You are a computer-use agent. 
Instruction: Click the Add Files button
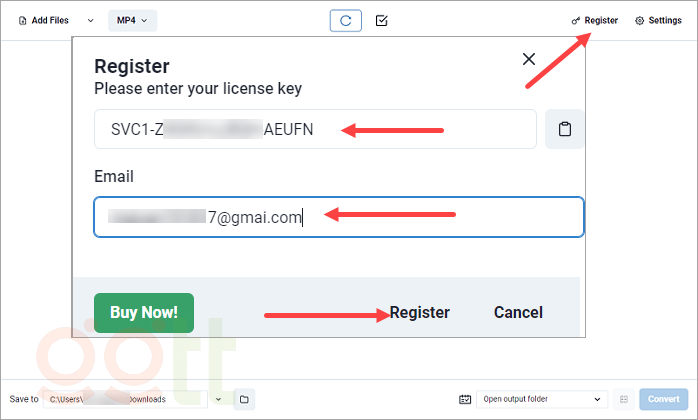(x=43, y=20)
